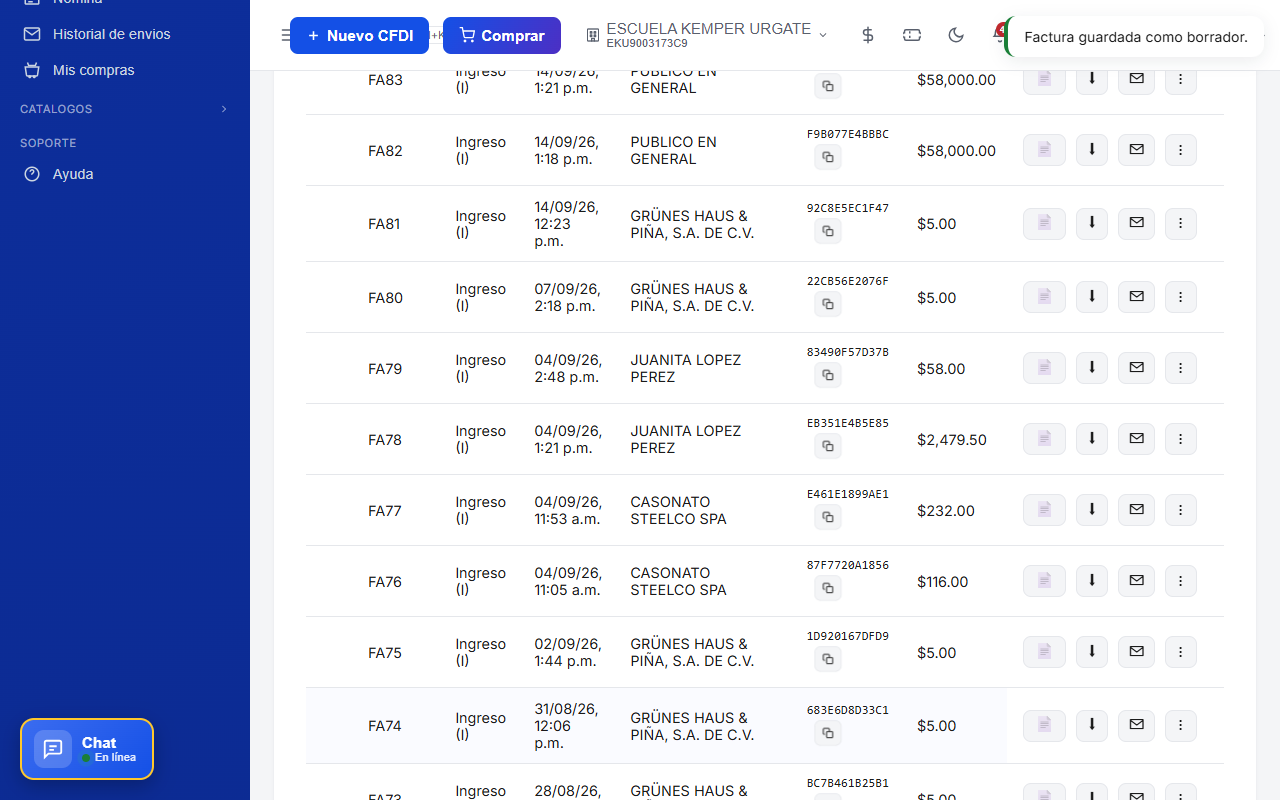
Task: Open more options for invoice FA75
Action: point(1181,652)
